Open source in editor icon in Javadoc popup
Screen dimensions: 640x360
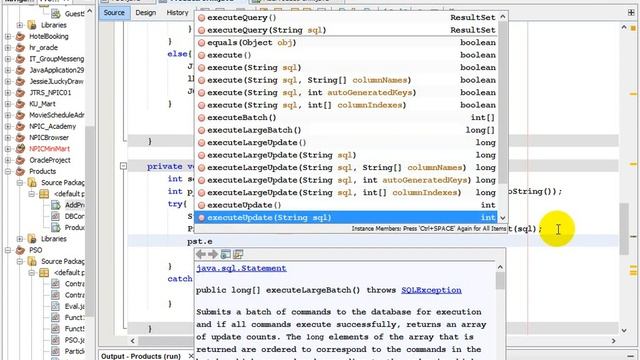[238, 254]
